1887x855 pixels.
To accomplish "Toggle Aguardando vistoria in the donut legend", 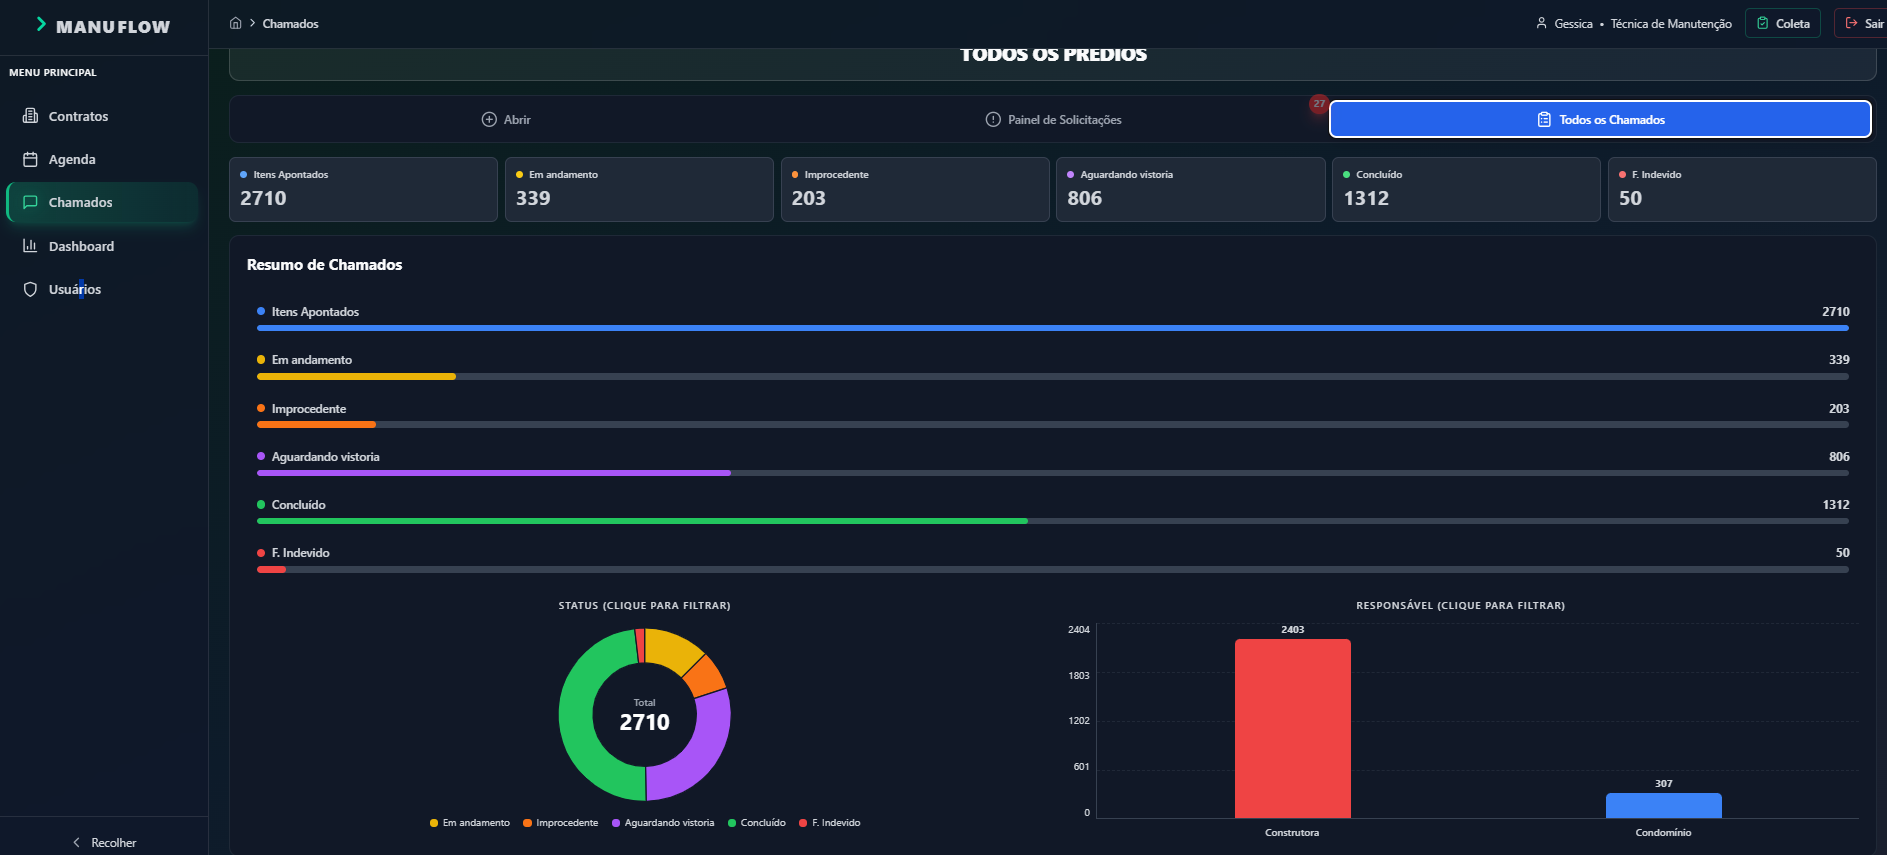I will [x=663, y=823].
